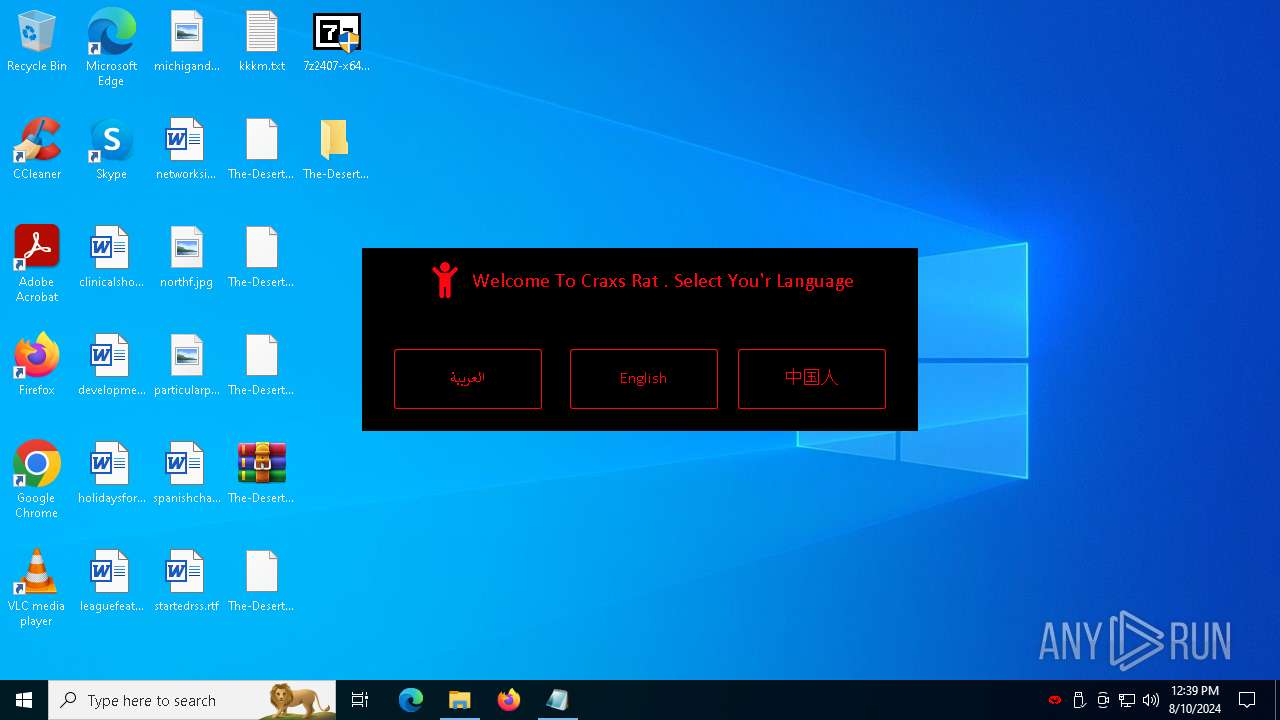
Task: Click the USB safely remove tray icon
Action: [x=1079, y=700]
